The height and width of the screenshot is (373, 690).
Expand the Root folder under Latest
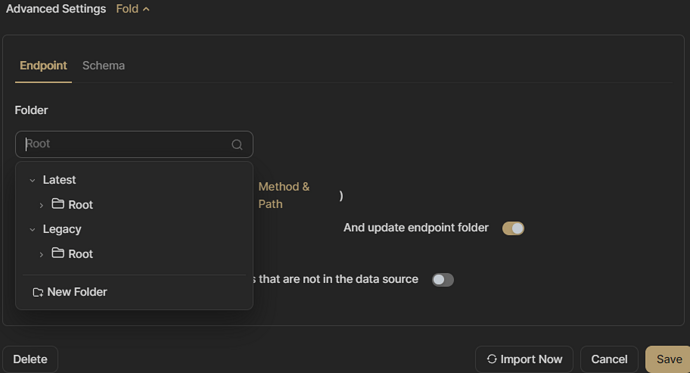[41, 205]
